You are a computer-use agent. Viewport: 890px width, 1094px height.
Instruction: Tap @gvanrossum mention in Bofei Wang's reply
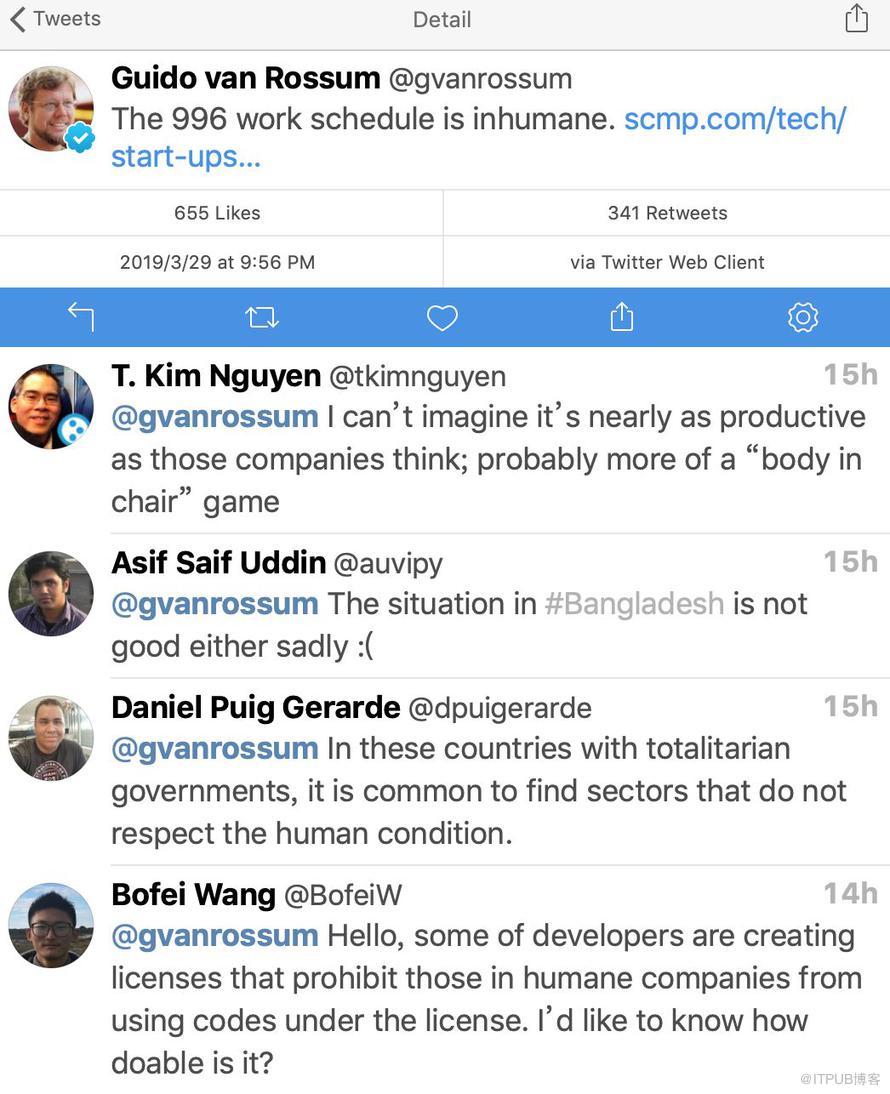[214, 936]
